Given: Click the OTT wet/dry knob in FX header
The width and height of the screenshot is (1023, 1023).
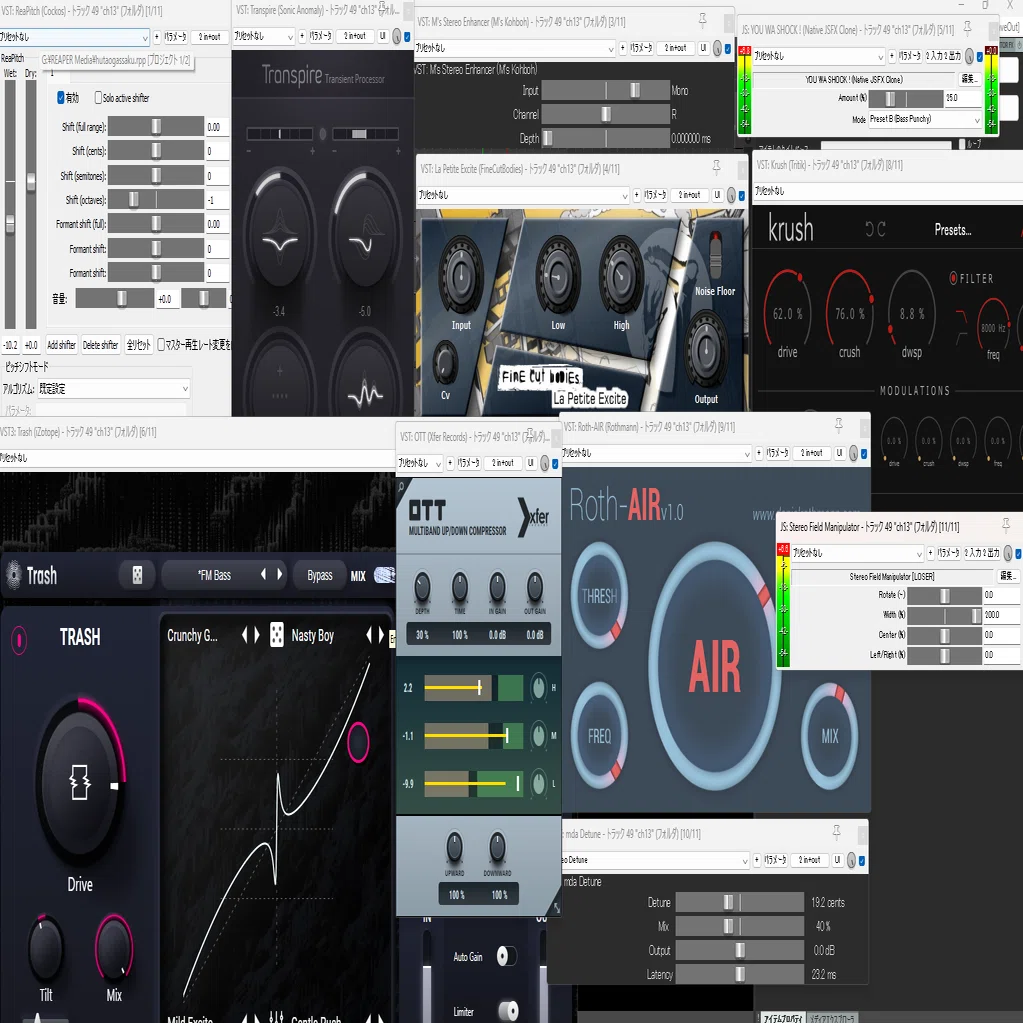Looking at the screenshot, I should [545, 464].
